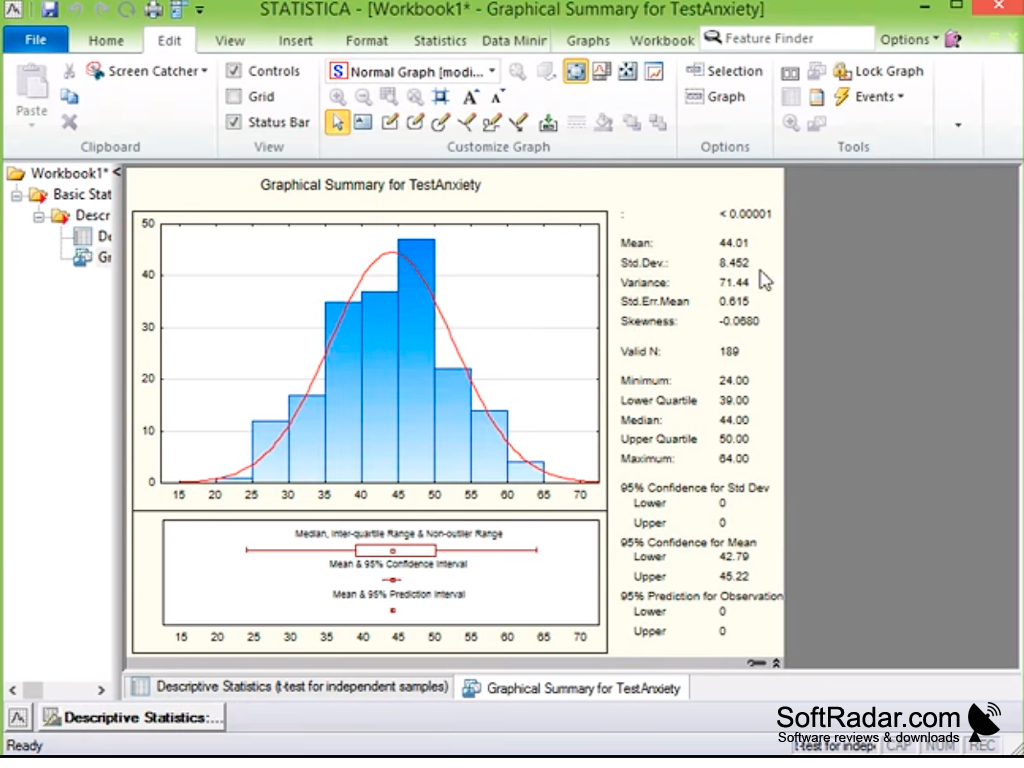Click the freehand drawing pencil tool
The width and height of the screenshot is (1024, 768).
coord(518,122)
